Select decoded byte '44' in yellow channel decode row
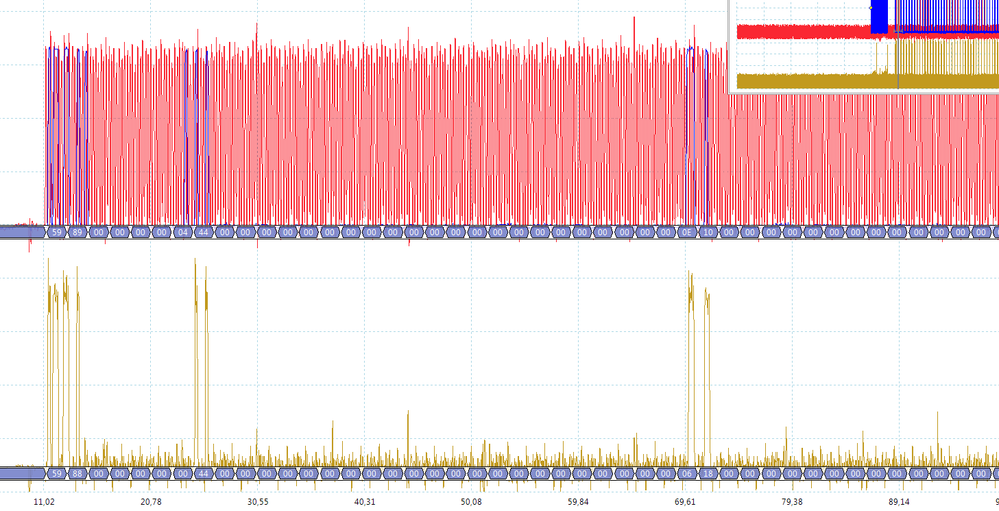This screenshot has width=999, height=511. (x=203, y=474)
